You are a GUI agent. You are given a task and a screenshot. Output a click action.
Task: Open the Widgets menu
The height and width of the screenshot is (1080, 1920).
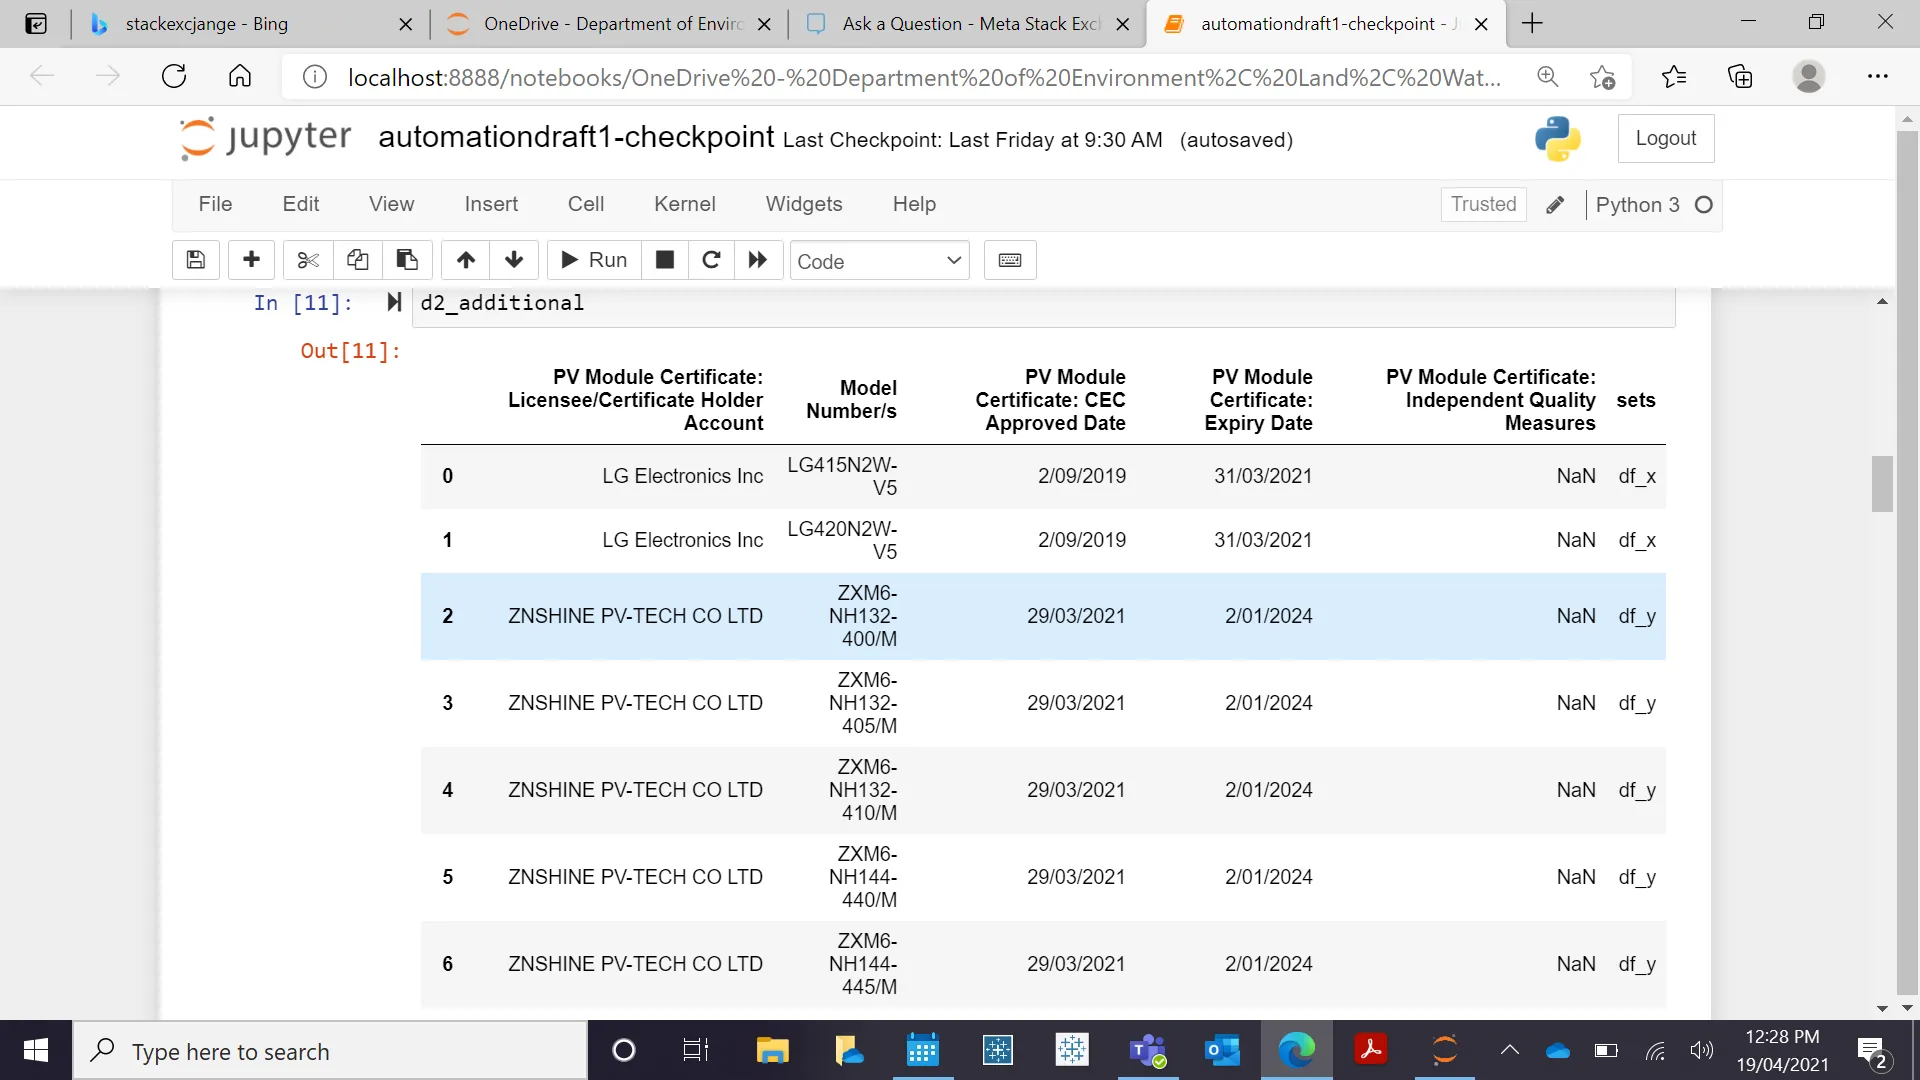point(804,204)
